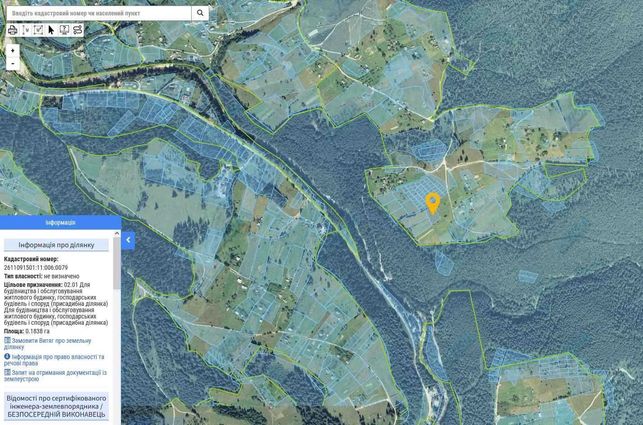Zoom out with the minus button
The image size is (643, 425).
(13, 64)
